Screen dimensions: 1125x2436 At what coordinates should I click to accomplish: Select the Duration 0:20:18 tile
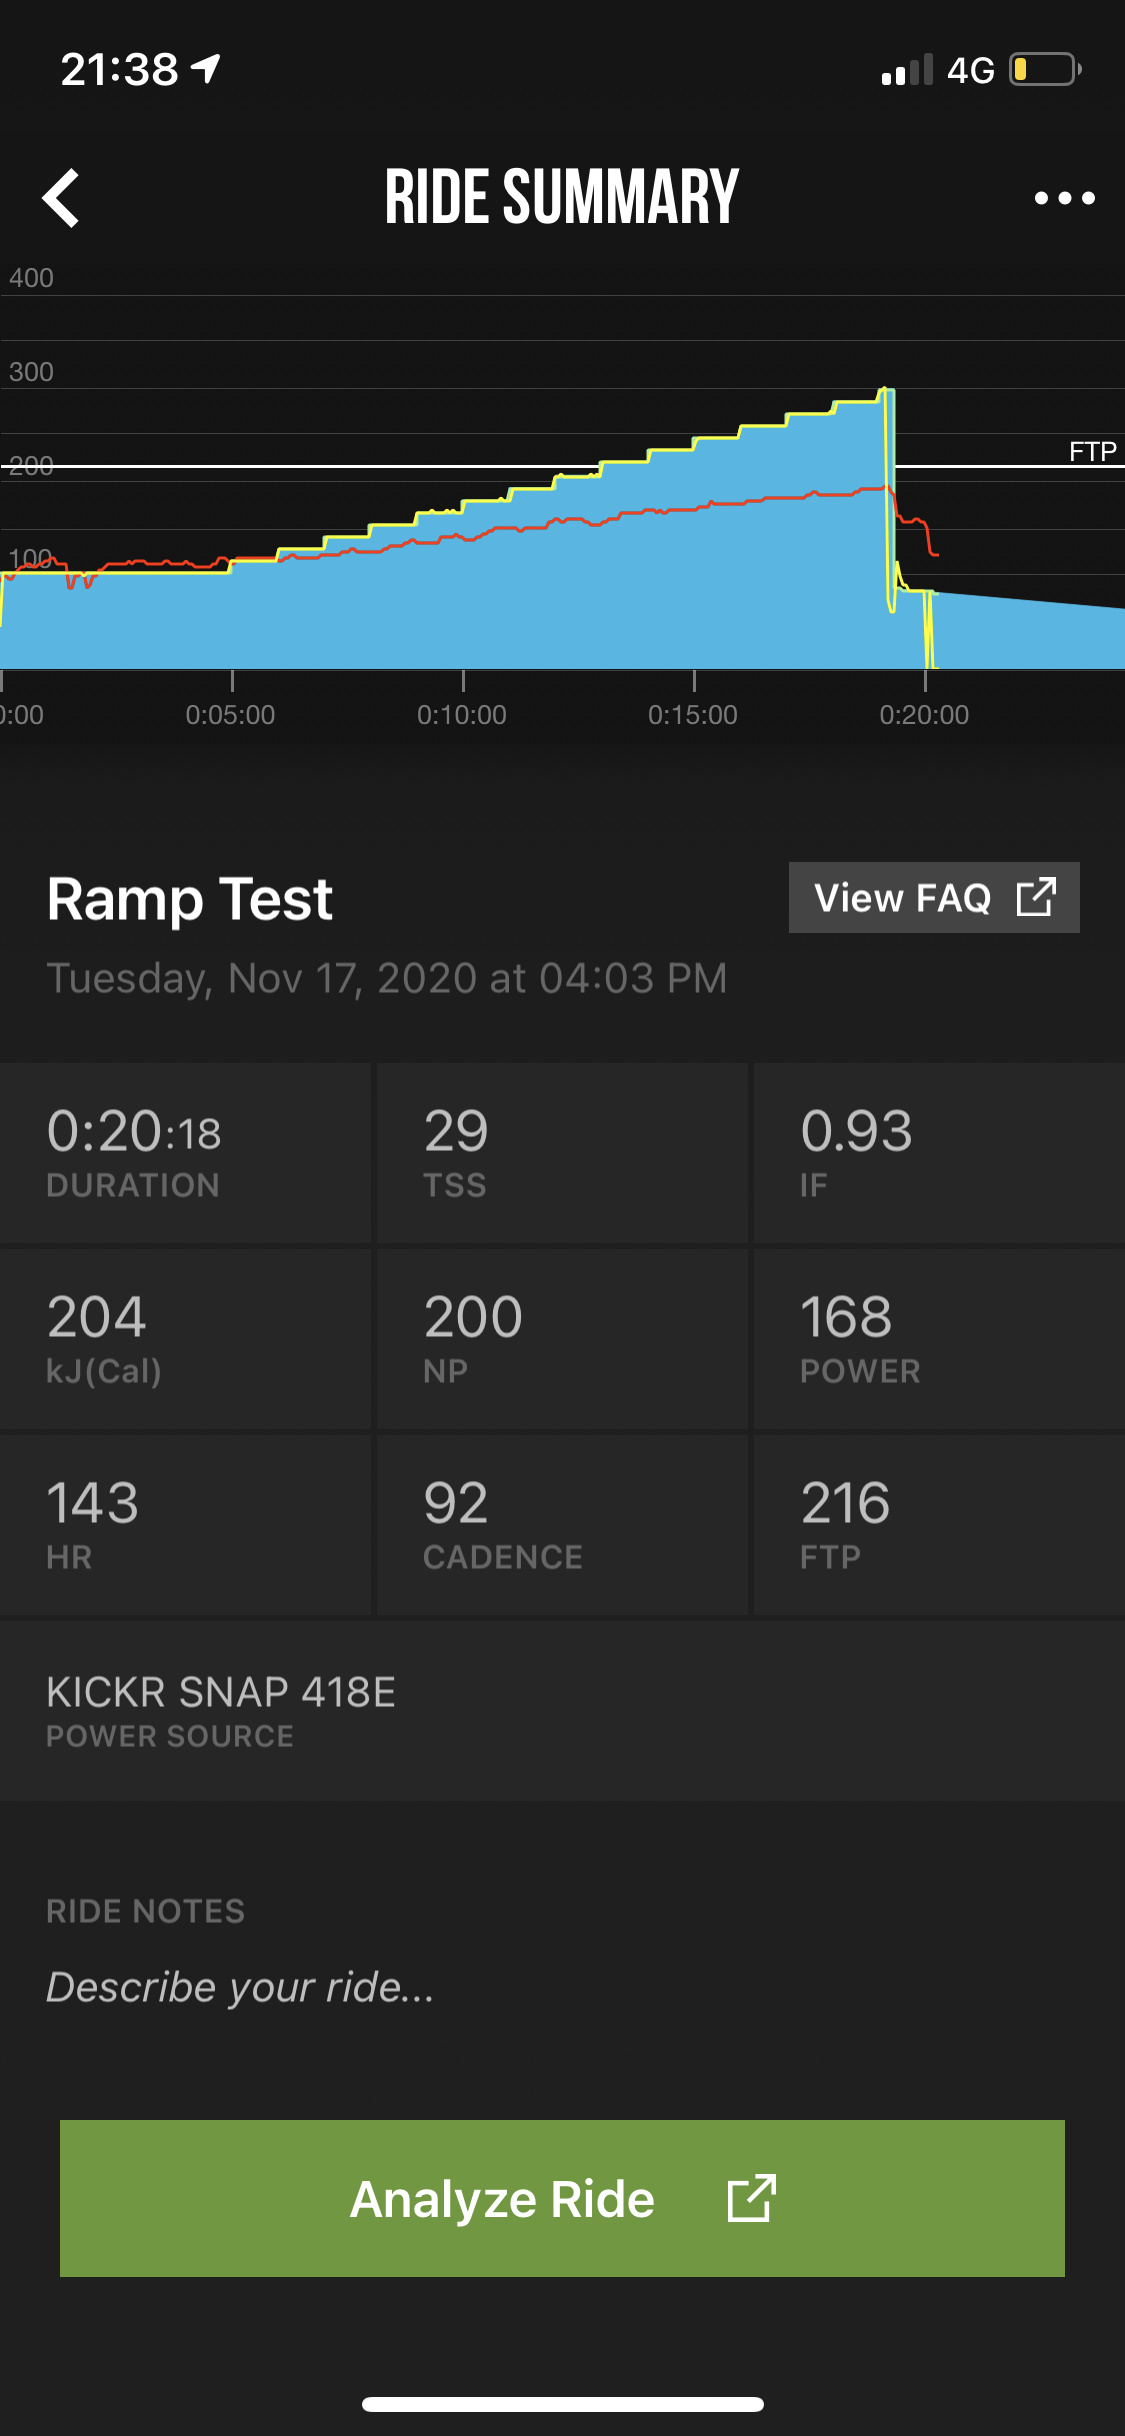click(x=185, y=1152)
